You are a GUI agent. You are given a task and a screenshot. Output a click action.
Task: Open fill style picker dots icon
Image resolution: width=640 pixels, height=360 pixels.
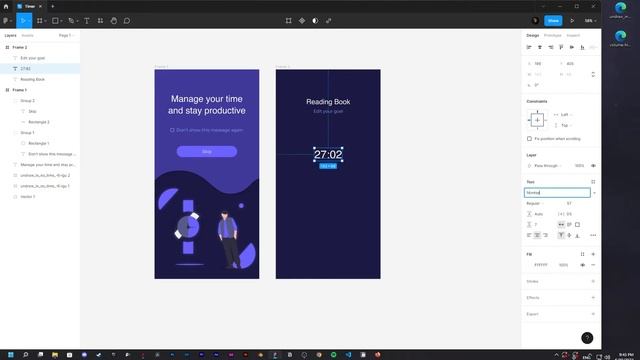(582, 254)
